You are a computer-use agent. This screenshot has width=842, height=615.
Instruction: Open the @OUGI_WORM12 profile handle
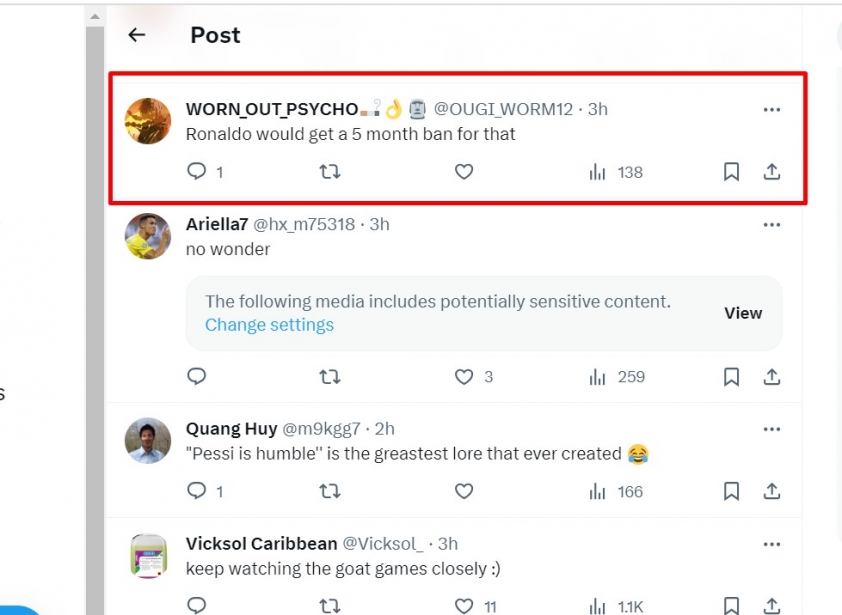coord(503,109)
